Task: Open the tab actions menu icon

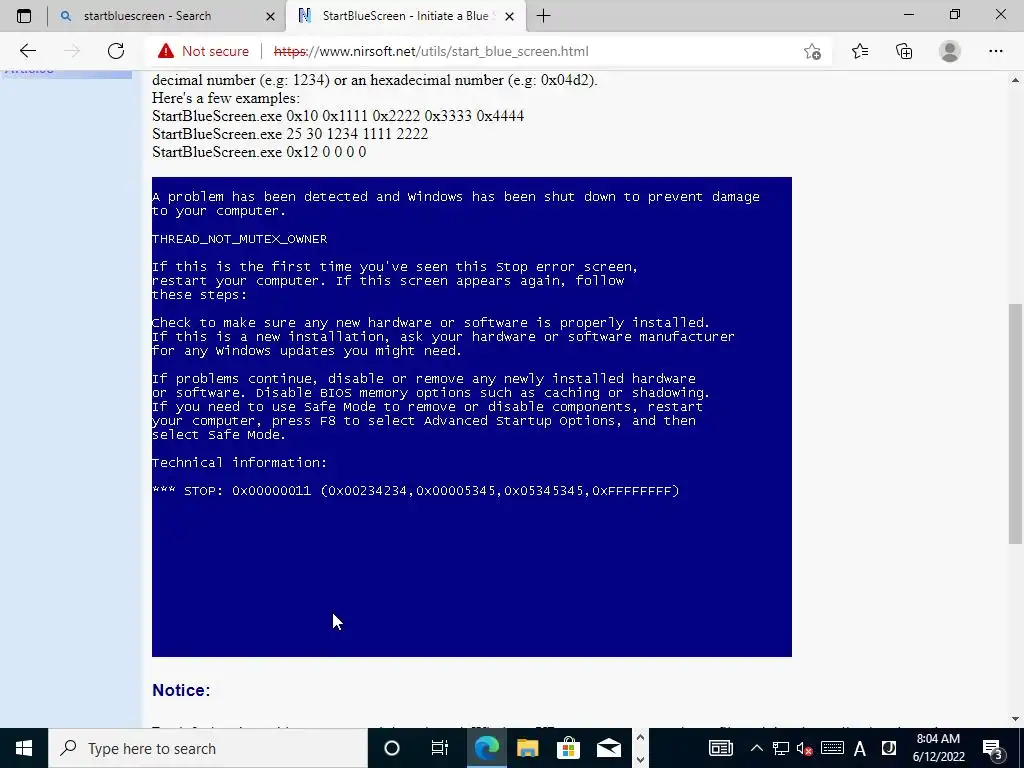Action: click(24, 16)
